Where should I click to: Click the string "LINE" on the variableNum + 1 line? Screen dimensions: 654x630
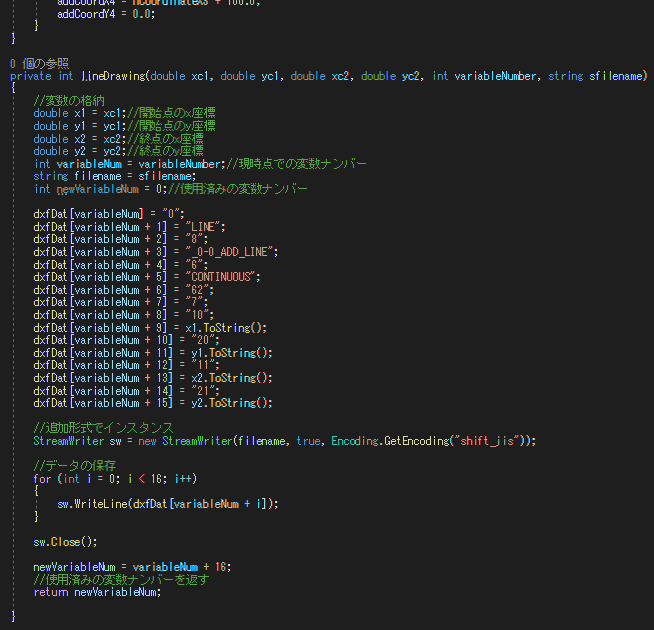click(x=203, y=227)
